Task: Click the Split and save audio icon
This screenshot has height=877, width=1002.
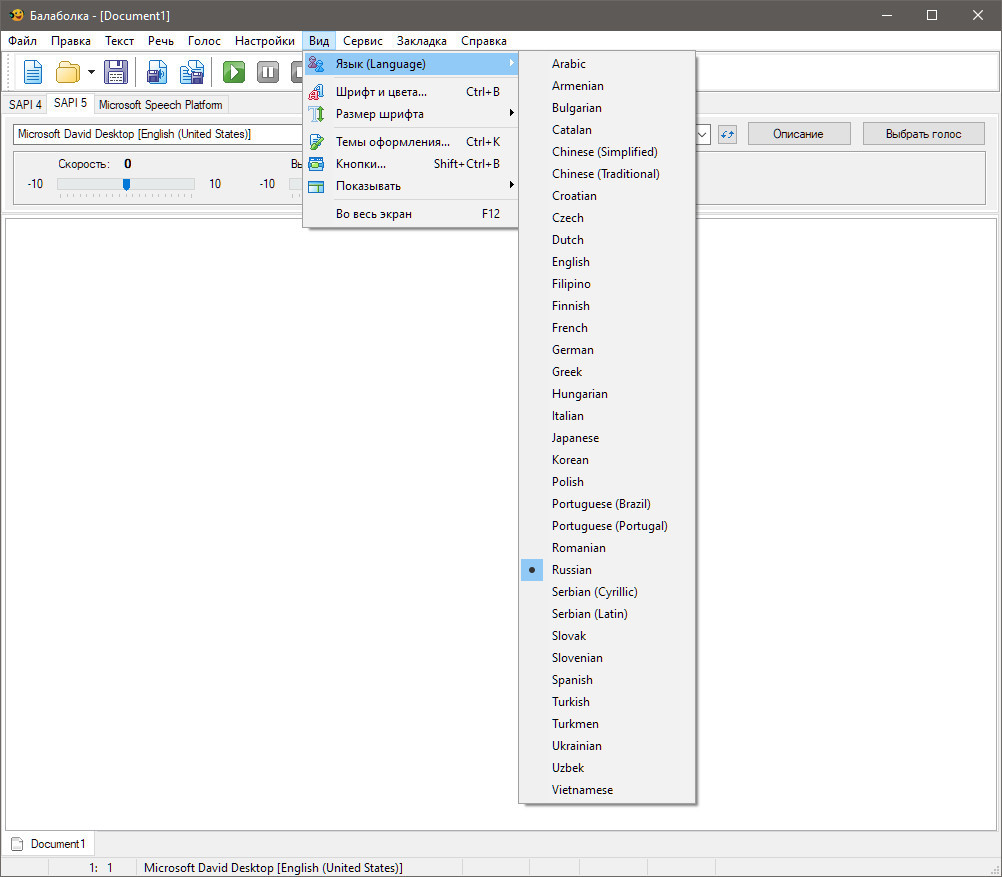Action: [x=192, y=72]
